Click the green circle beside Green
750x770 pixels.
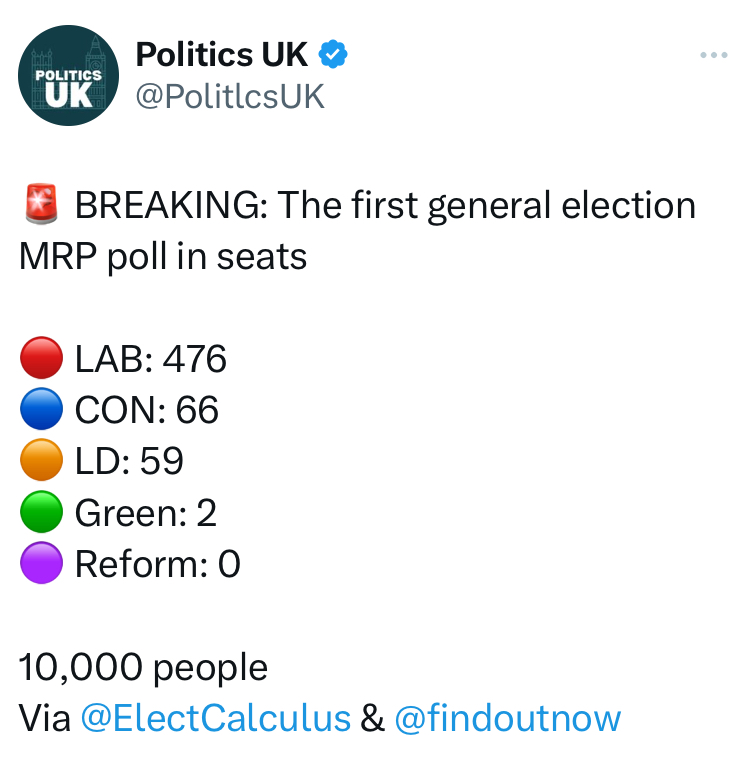(41, 511)
